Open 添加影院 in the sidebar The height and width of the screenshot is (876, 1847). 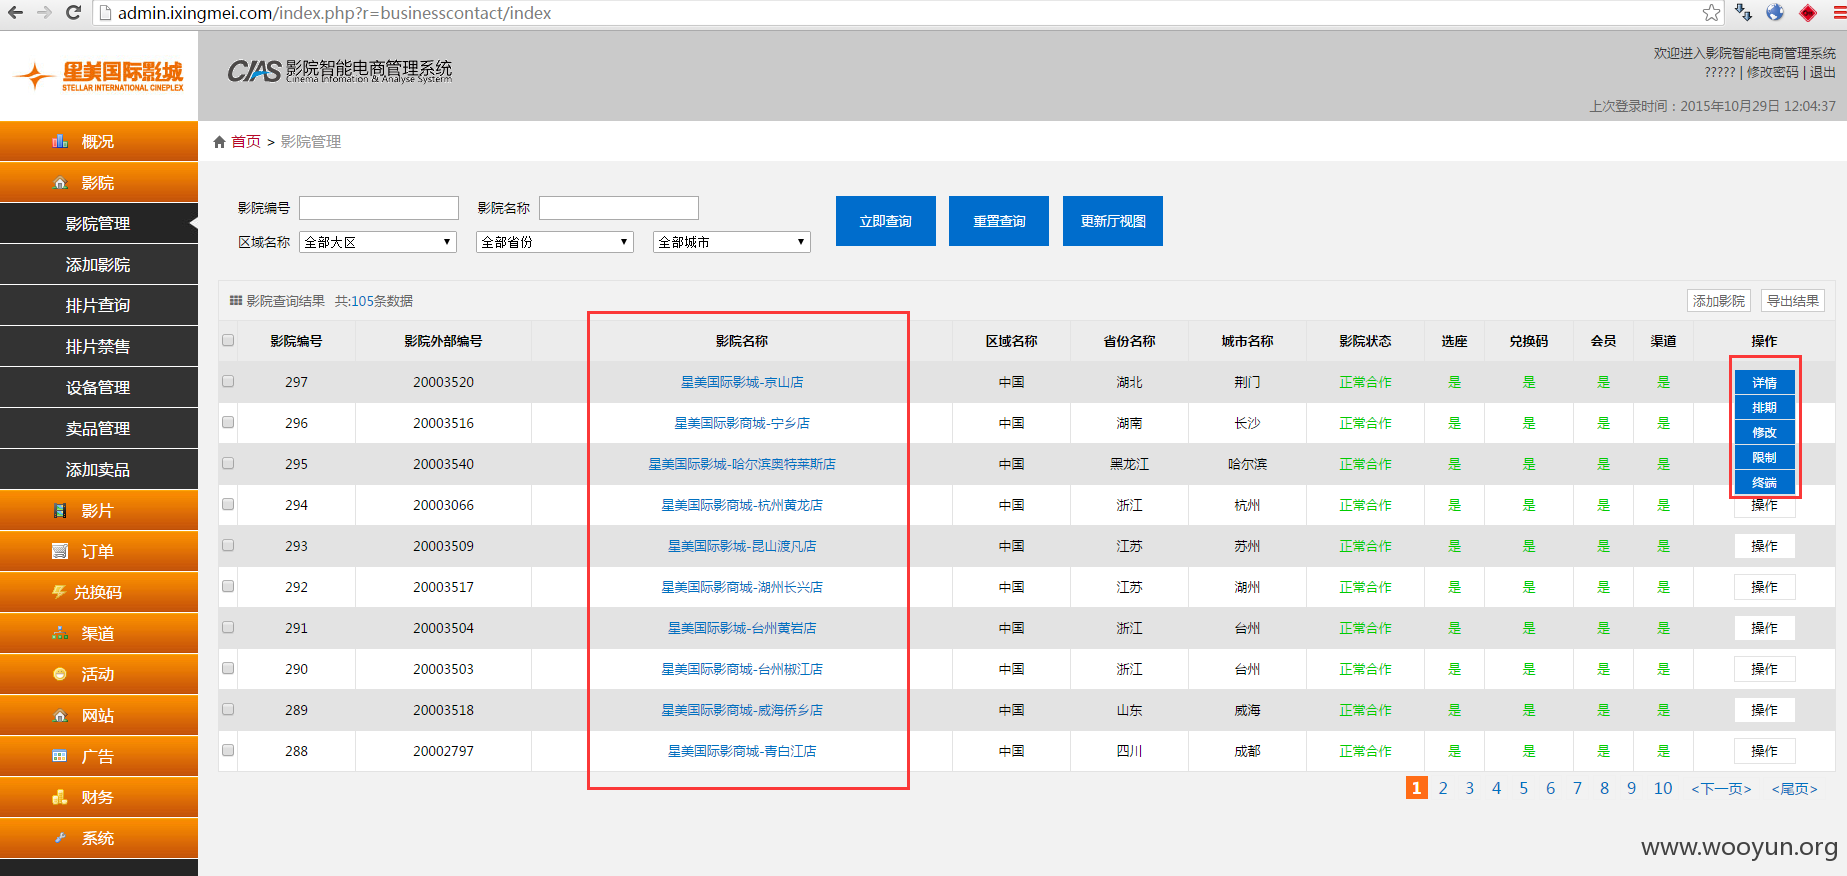99,264
